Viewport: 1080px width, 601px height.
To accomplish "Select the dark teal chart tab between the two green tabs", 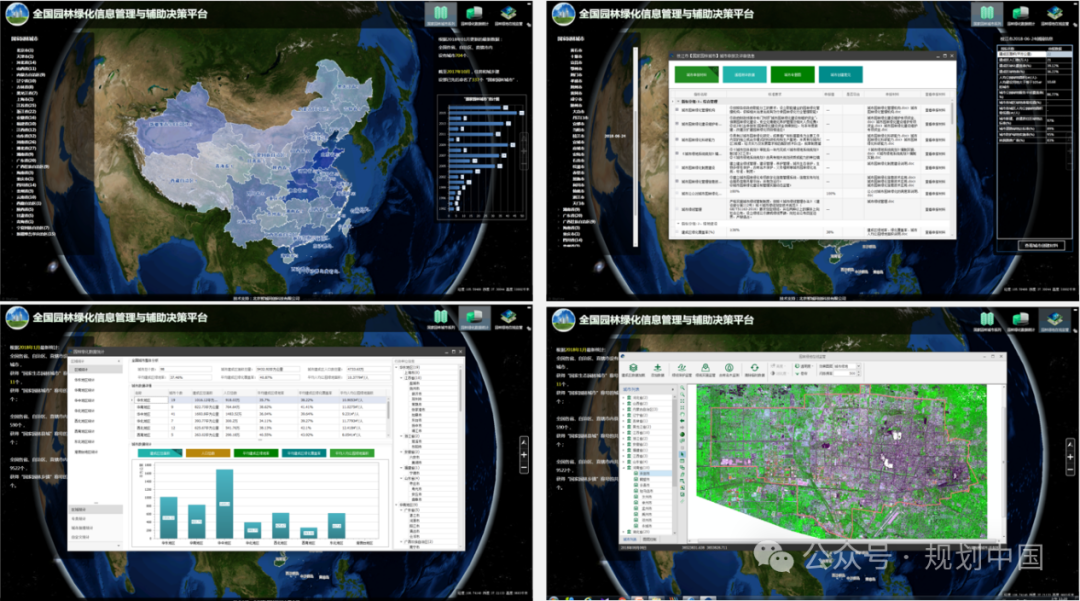I will [x=304, y=454].
